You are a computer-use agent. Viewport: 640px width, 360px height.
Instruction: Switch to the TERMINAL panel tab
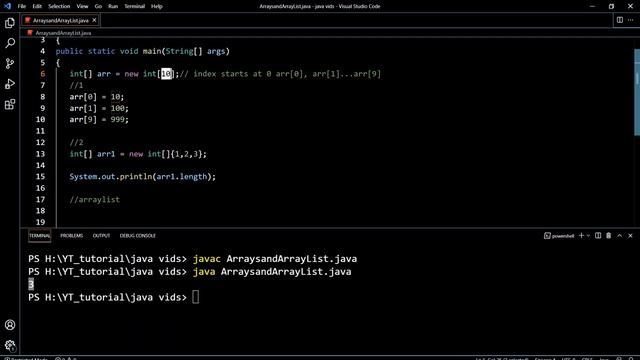[x=40, y=236]
